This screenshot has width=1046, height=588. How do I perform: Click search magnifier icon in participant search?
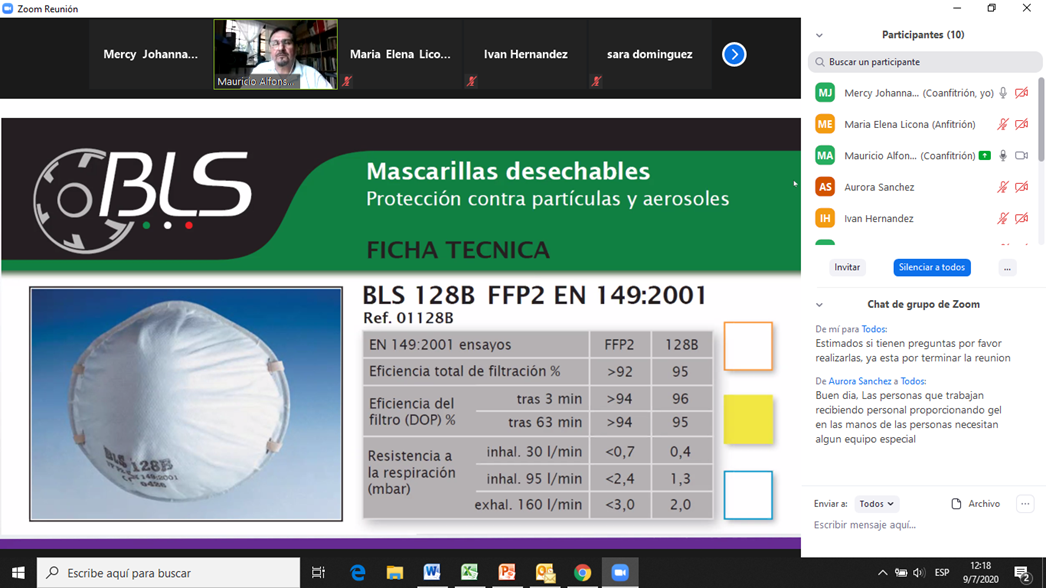pos(820,62)
